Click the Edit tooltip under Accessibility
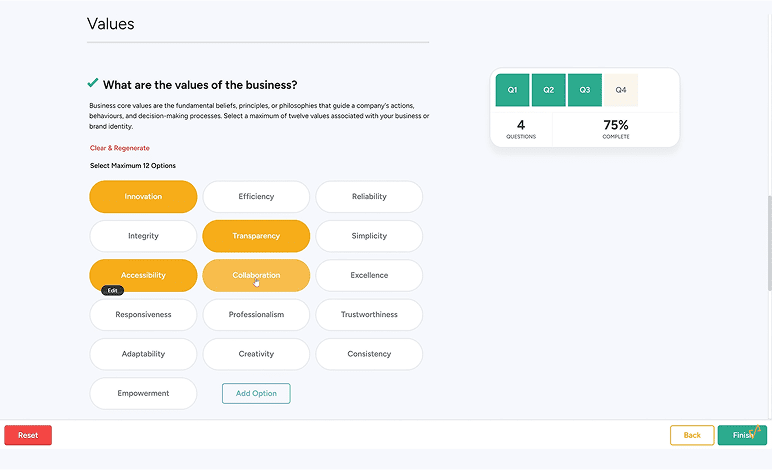The width and height of the screenshot is (772, 470). click(x=112, y=291)
